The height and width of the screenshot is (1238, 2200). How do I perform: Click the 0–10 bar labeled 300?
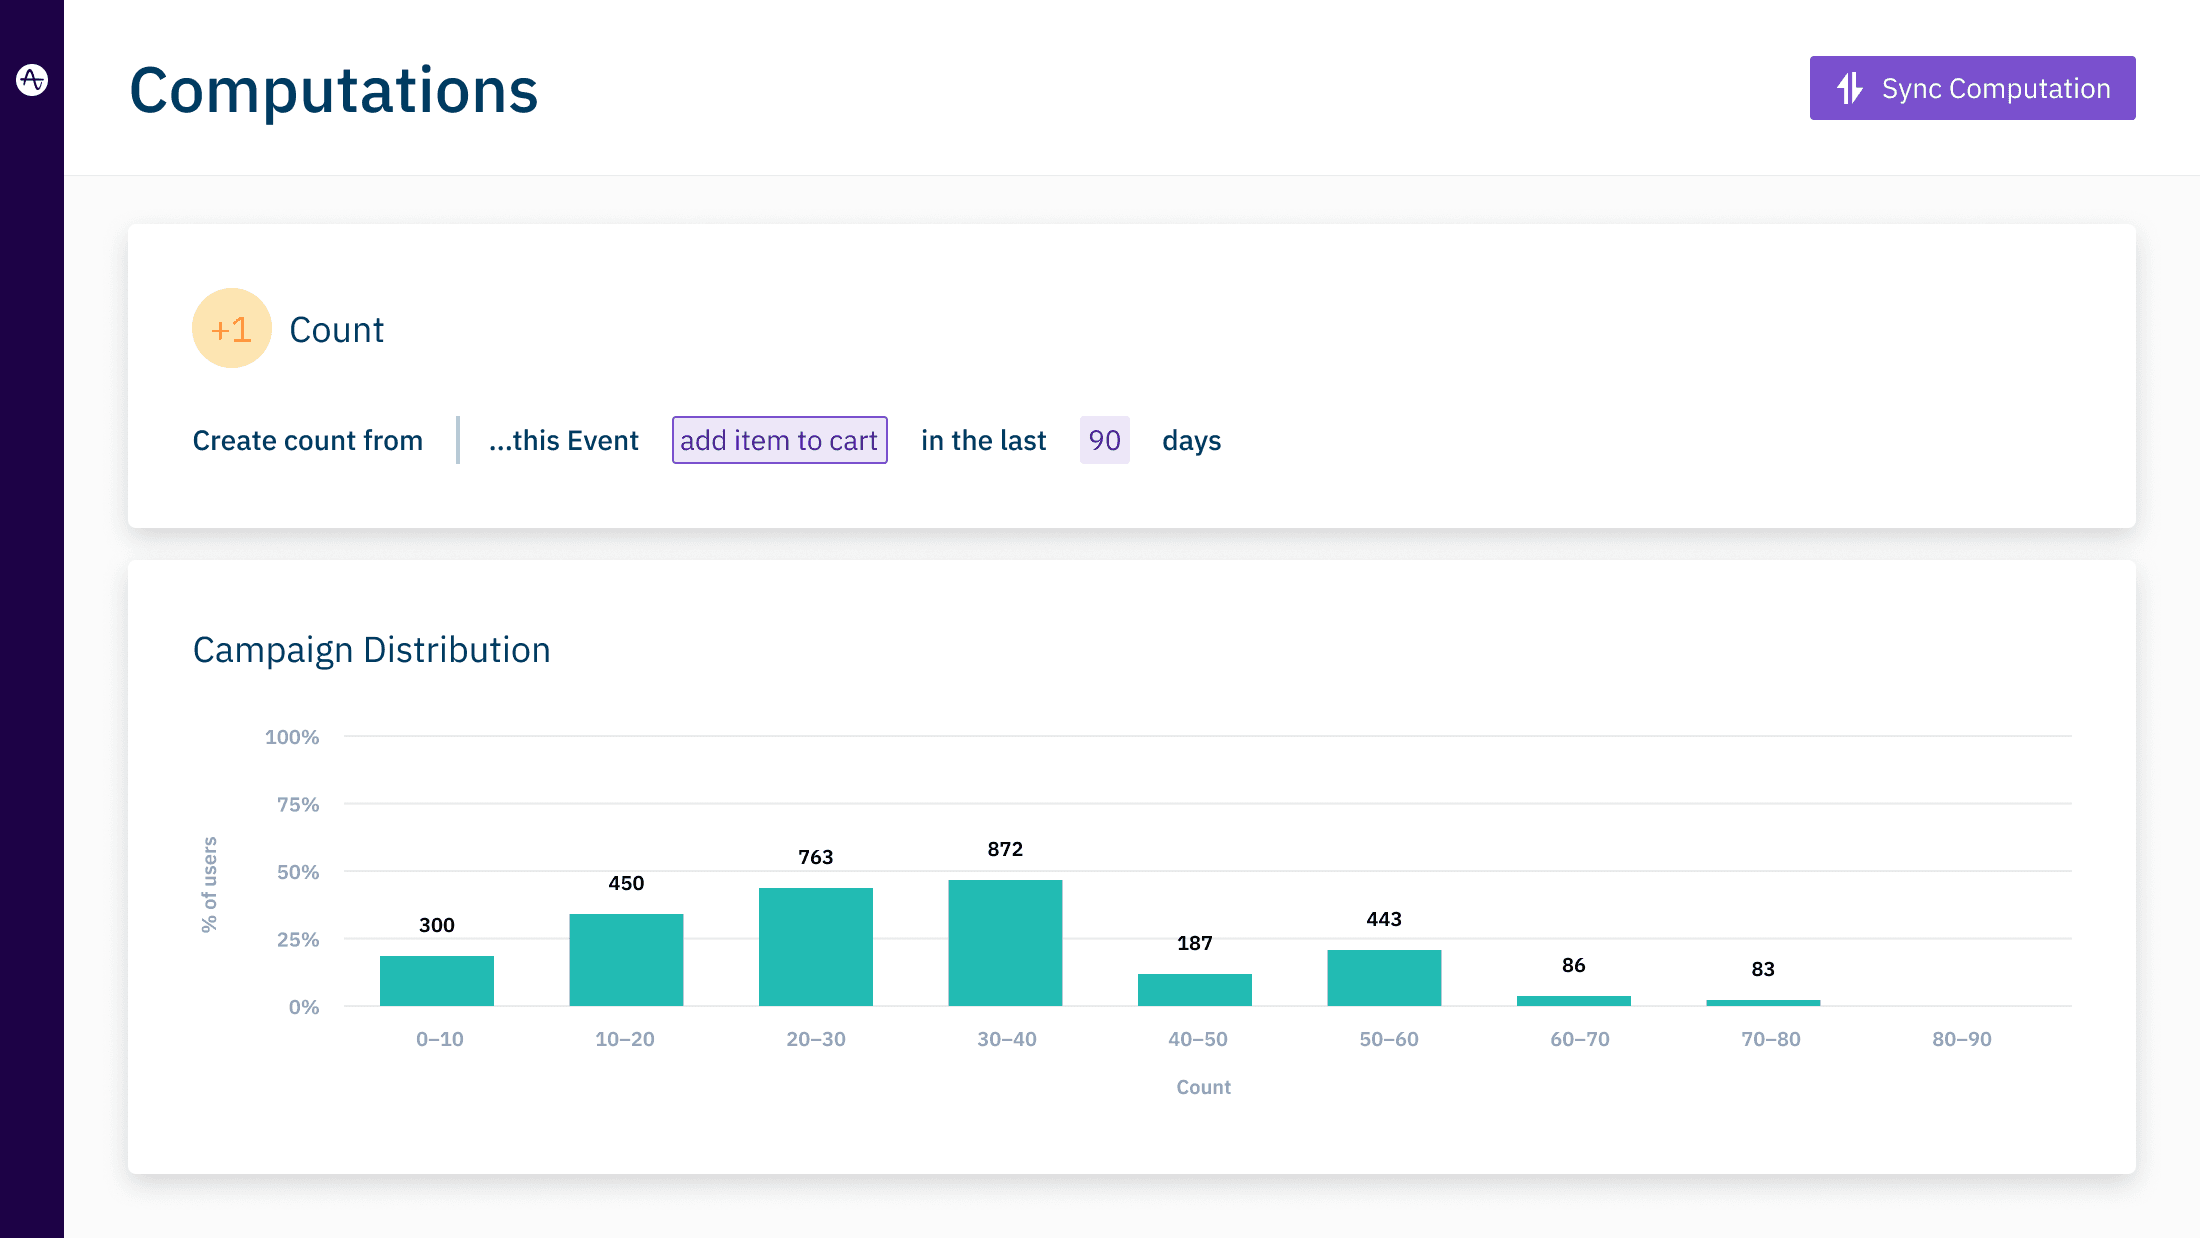coord(437,980)
